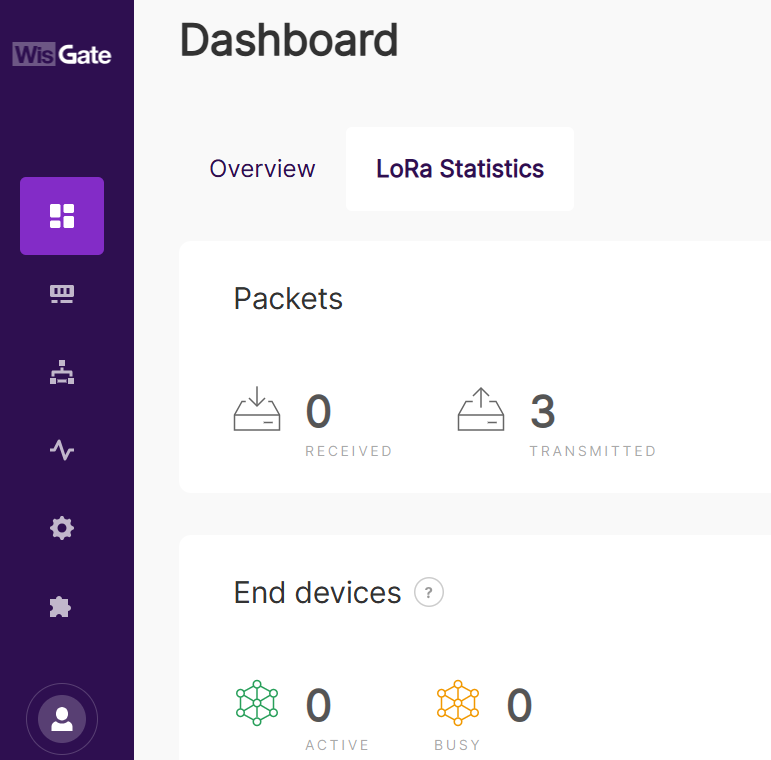Click the transmitted packets outbox icon
Screen dimensions: 771x760
(x=481, y=410)
